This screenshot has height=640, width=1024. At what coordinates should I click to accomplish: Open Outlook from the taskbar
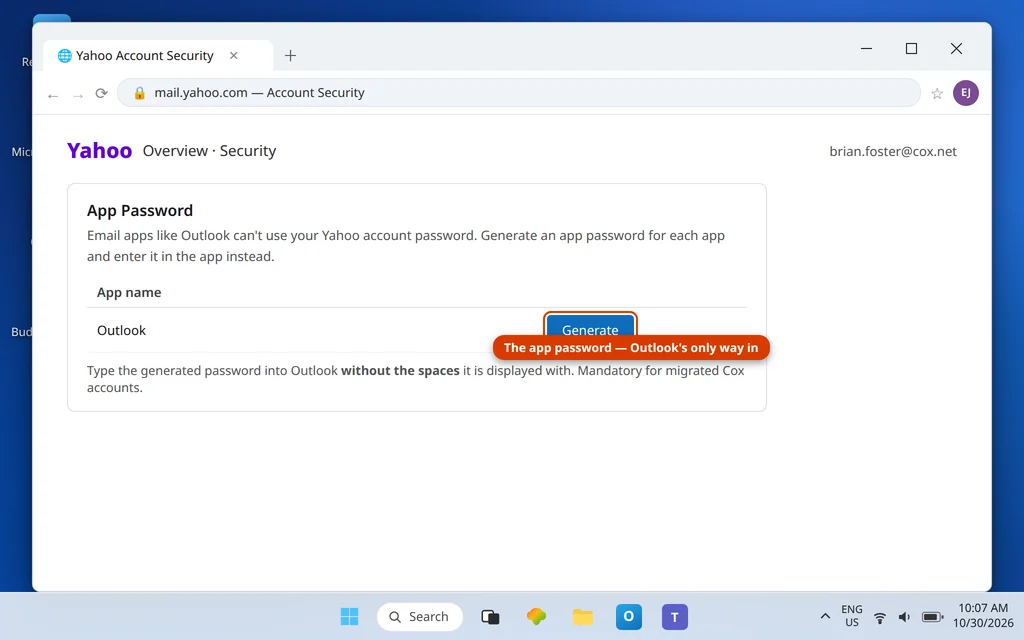[x=628, y=616]
